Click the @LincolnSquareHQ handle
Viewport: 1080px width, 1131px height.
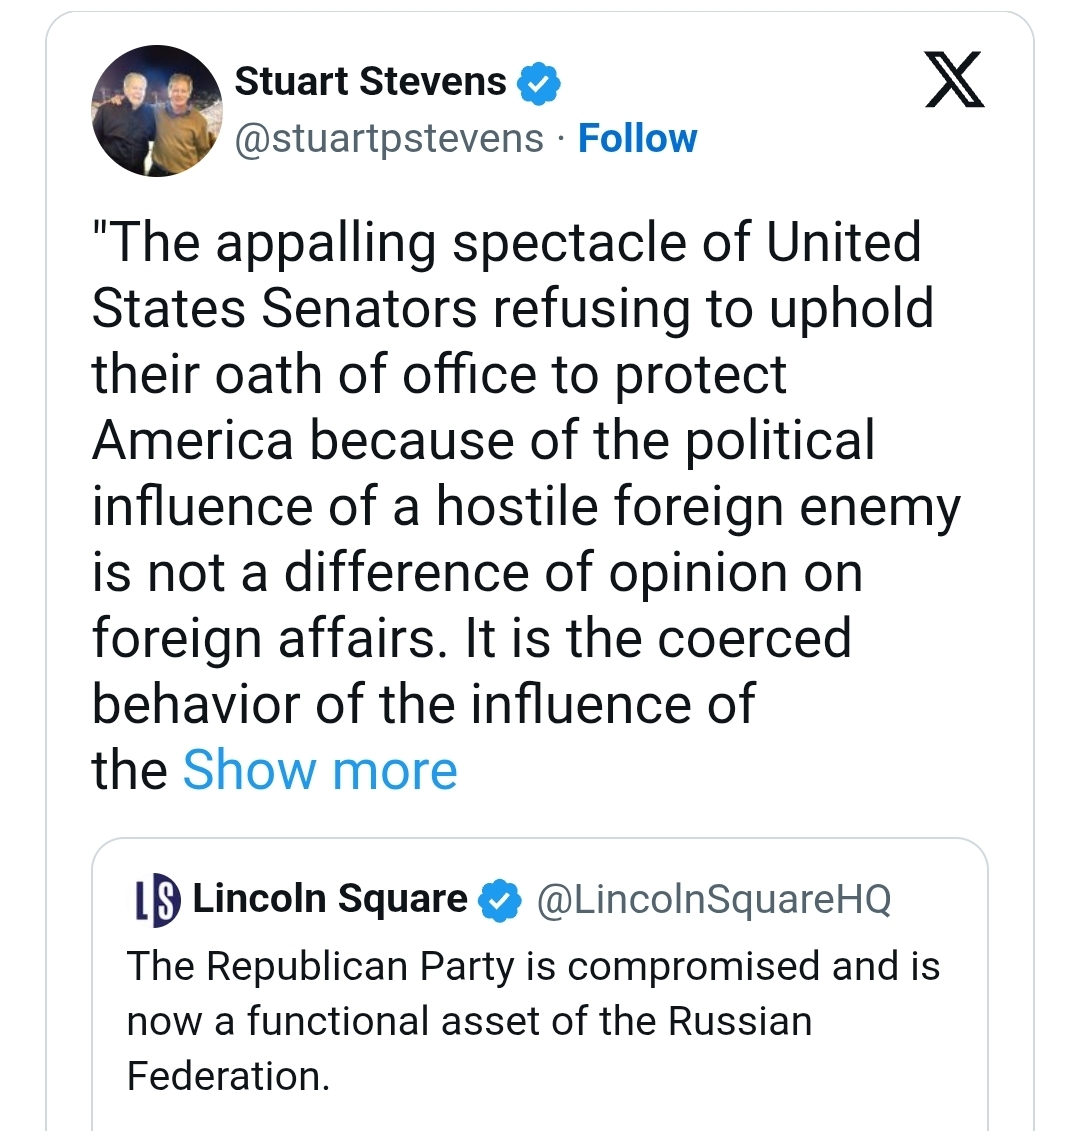pos(713,899)
